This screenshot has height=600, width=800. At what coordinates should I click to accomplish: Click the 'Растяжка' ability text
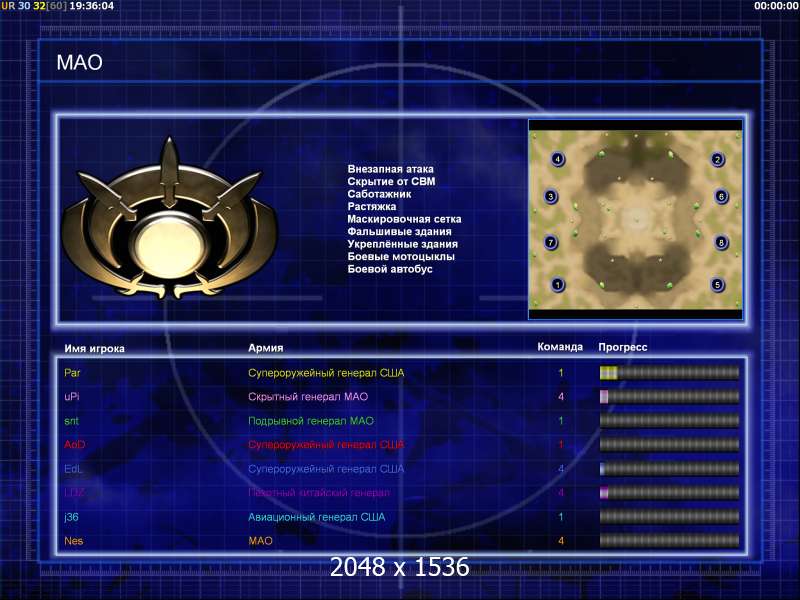coord(371,207)
